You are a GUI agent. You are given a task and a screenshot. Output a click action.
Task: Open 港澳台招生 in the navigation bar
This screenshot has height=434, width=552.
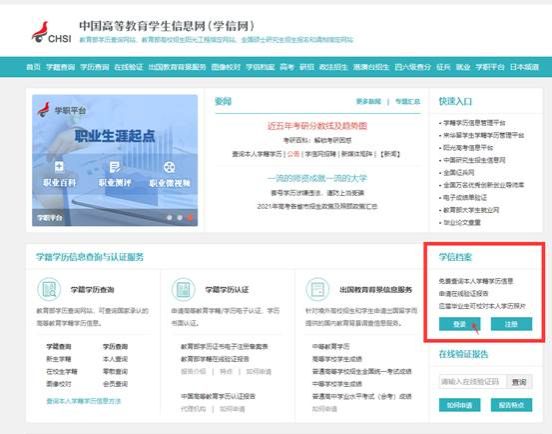pos(371,67)
